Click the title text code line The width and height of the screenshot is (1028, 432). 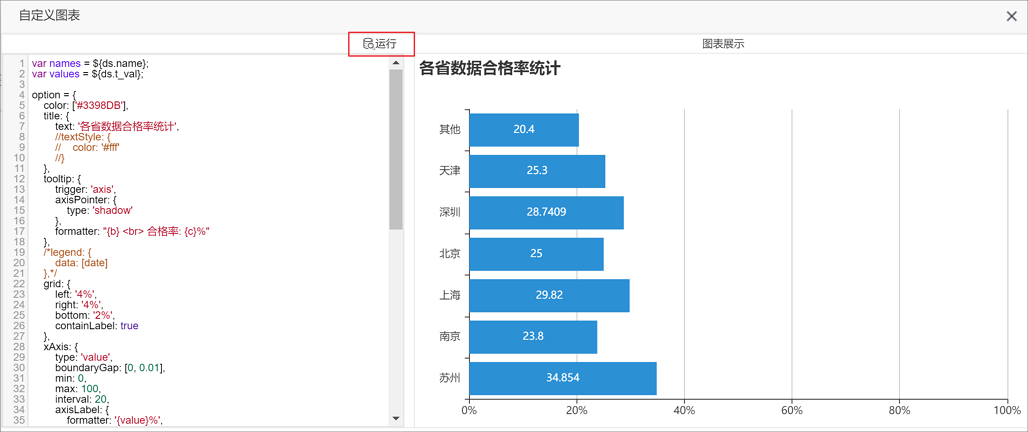click(x=117, y=127)
